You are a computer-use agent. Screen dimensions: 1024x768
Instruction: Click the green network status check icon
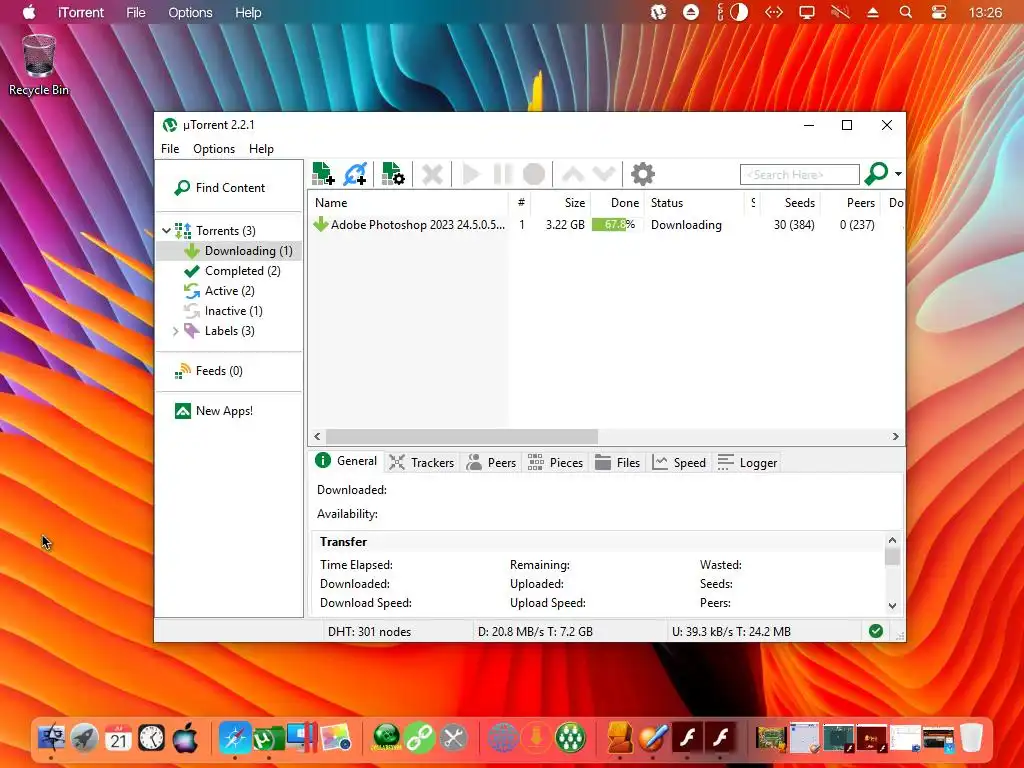(x=876, y=631)
